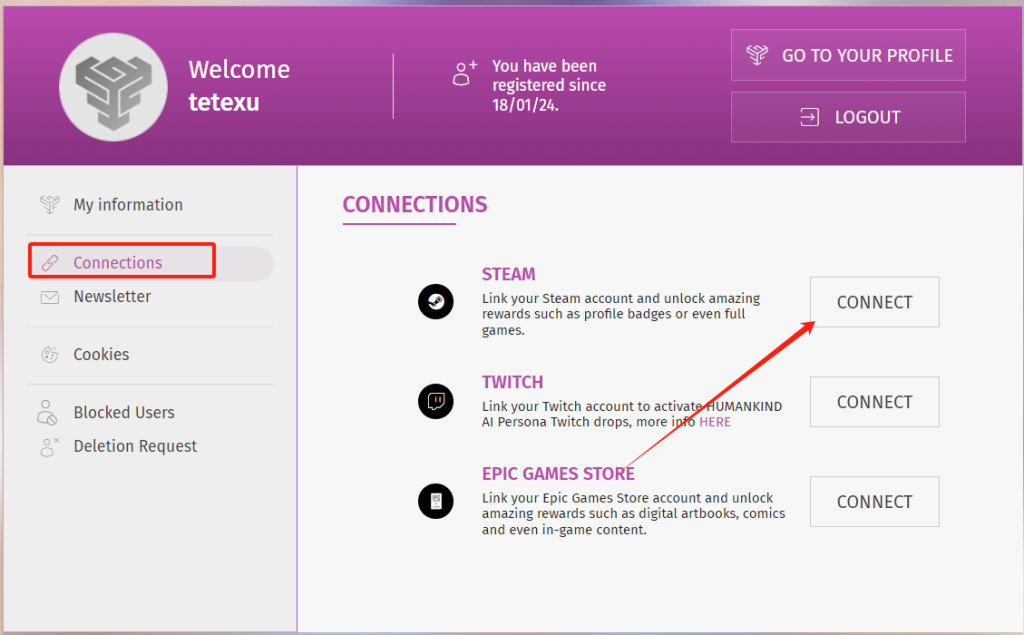The image size is (1024, 635).
Task: Click the EPIC GAMES STORE heading
Action: pos(558,473)
